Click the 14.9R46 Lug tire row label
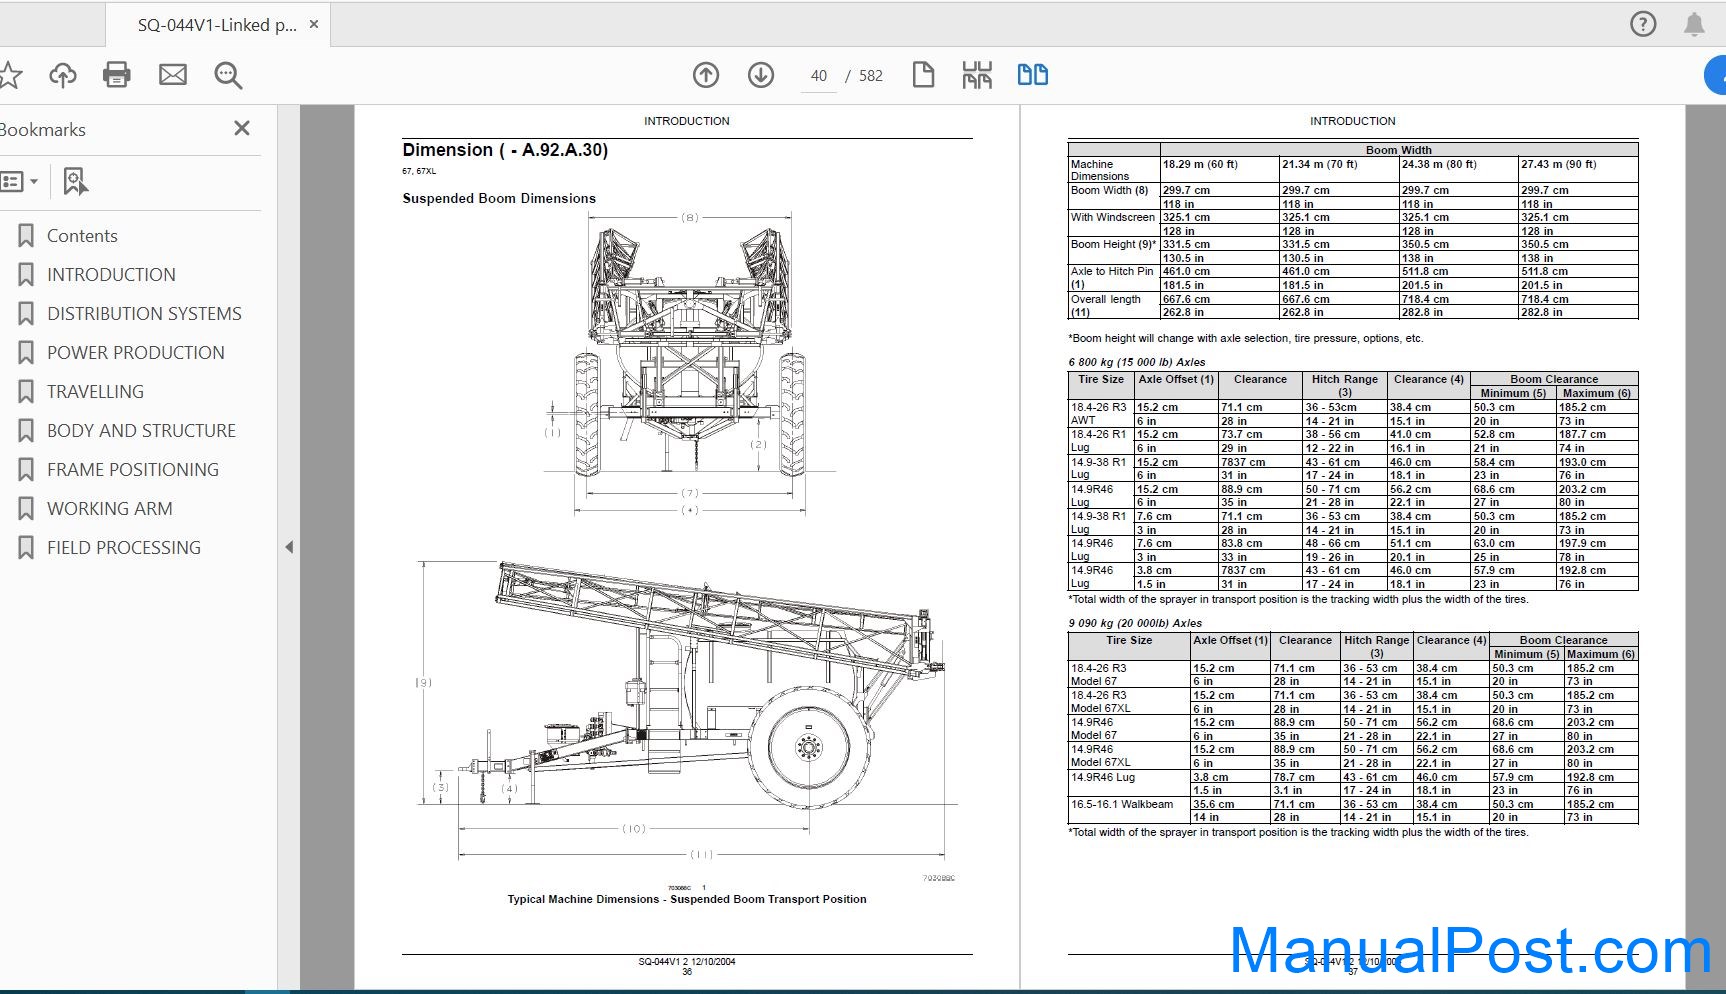This screenshot has width=1726, height=994. [1103, 777]
